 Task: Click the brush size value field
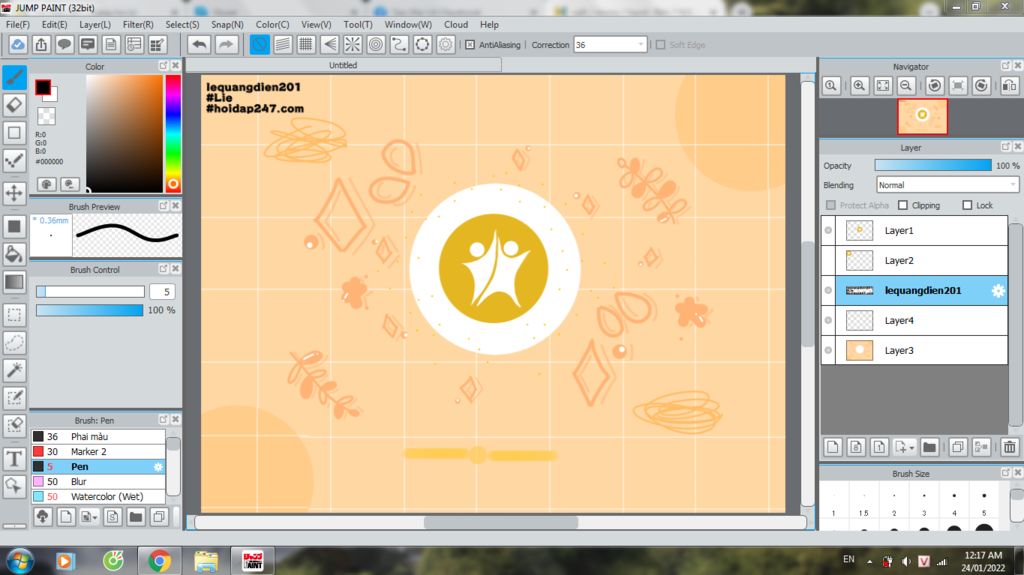click(163, 291)
